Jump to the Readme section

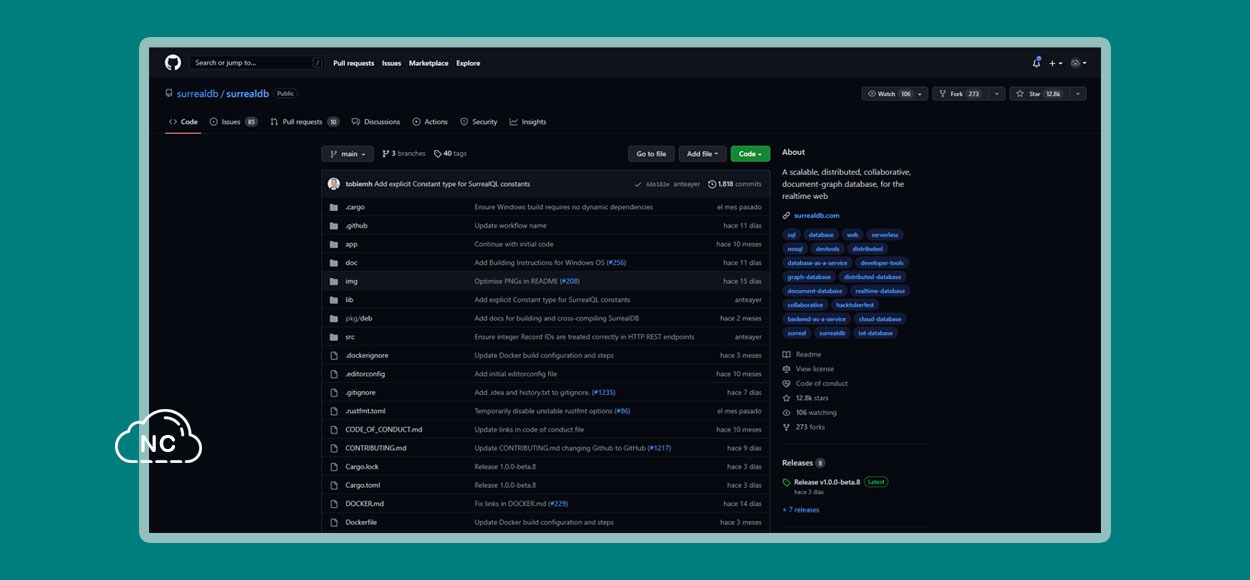point(808,354)
